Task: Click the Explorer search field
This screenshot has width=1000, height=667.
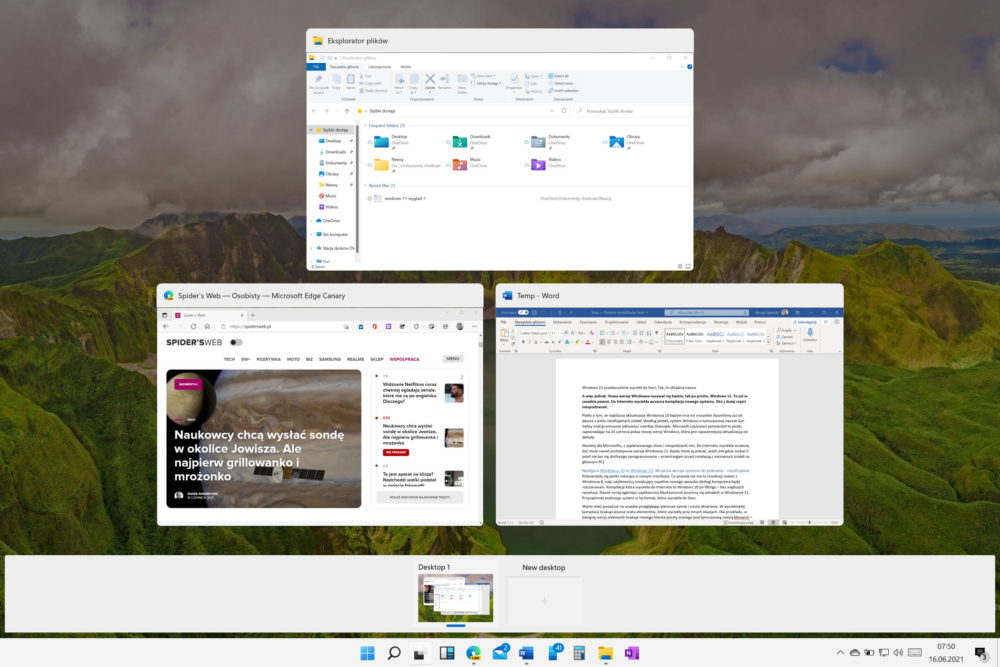Action: click(x=633, y=111)
